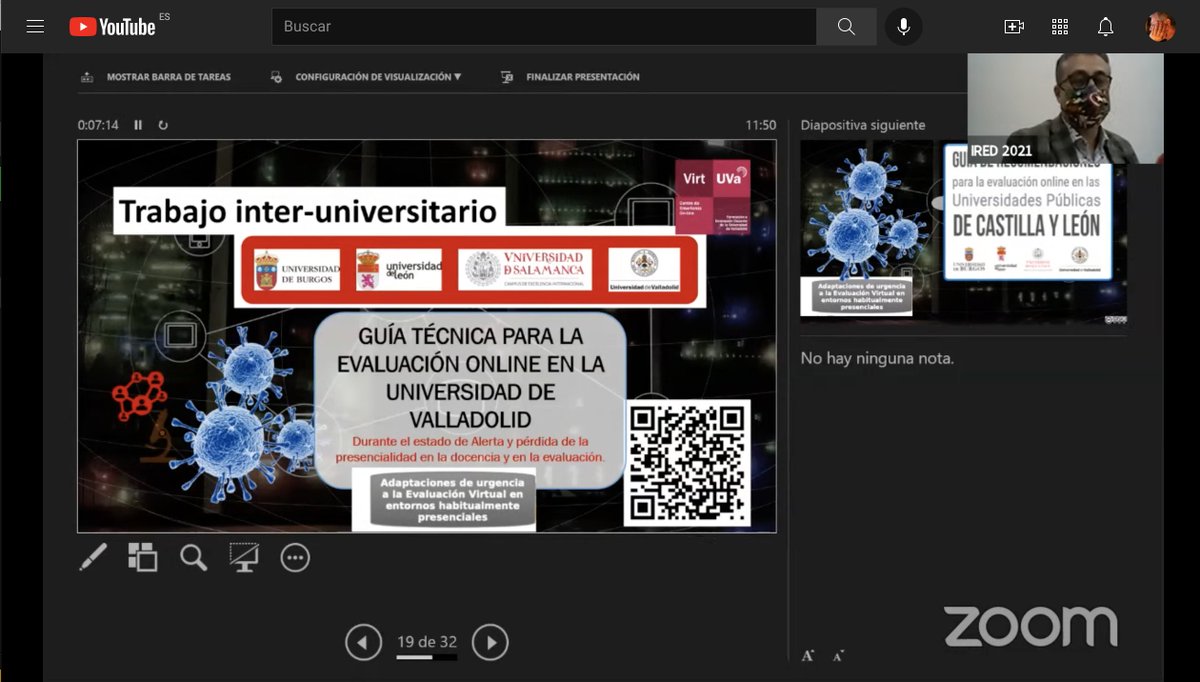Viewport: 1200px width, 682px height.
Task: Click the QR code on slide
Action: 687,462
